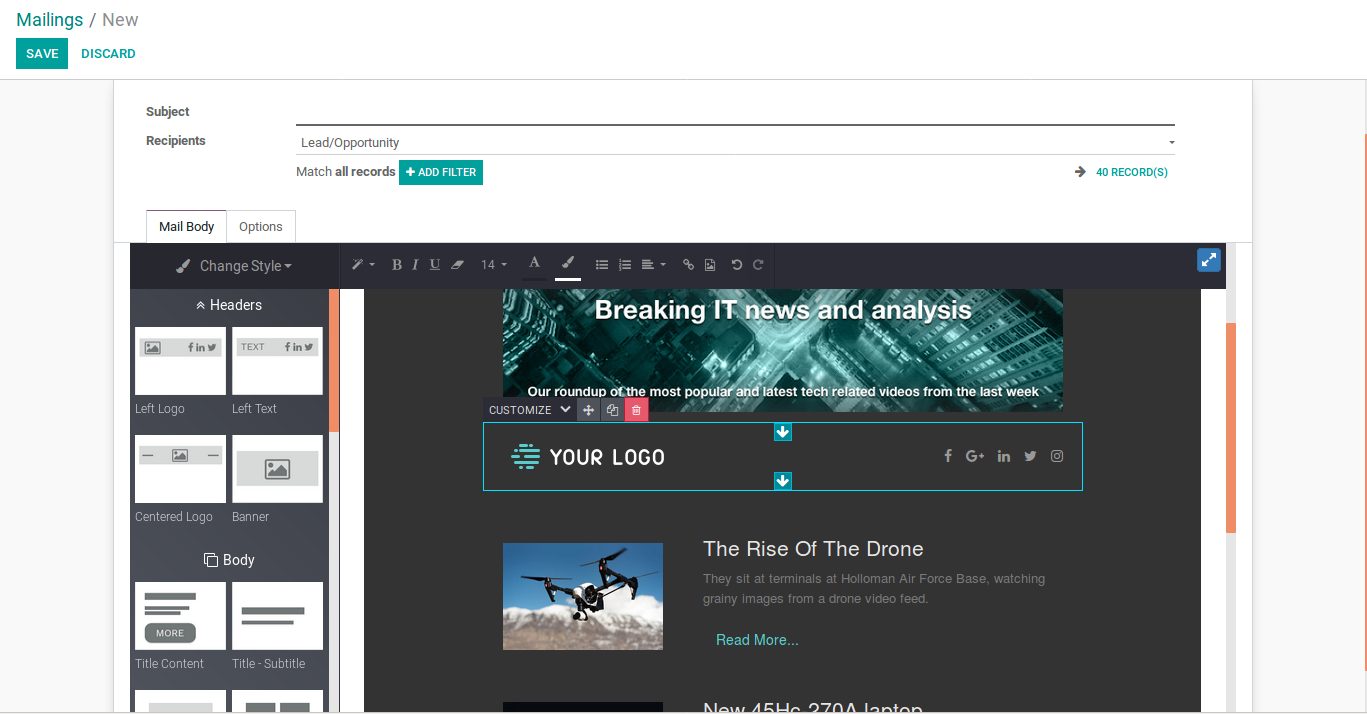The width and height of the screenshot is (1367, 714).
Task: Select the Centered Logo header thumbnail
Action: 180,469
